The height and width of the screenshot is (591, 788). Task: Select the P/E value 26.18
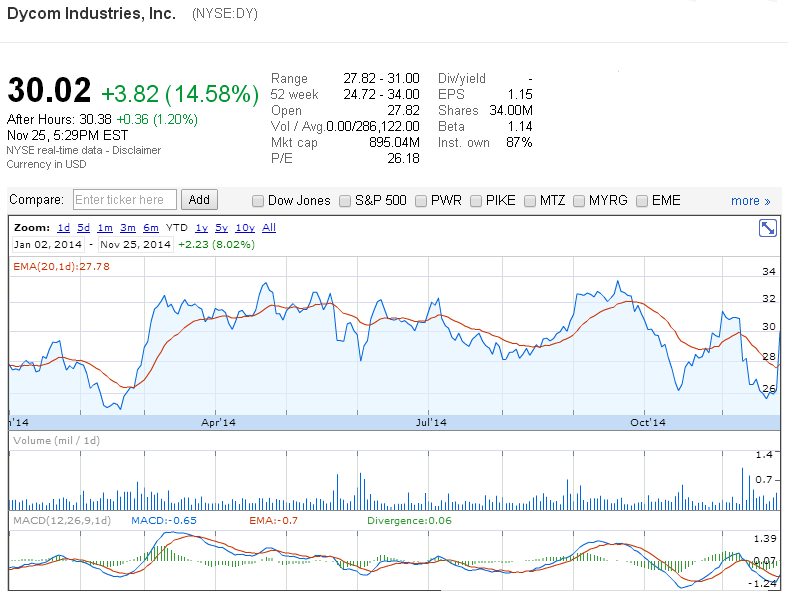[x=403, y=159]
